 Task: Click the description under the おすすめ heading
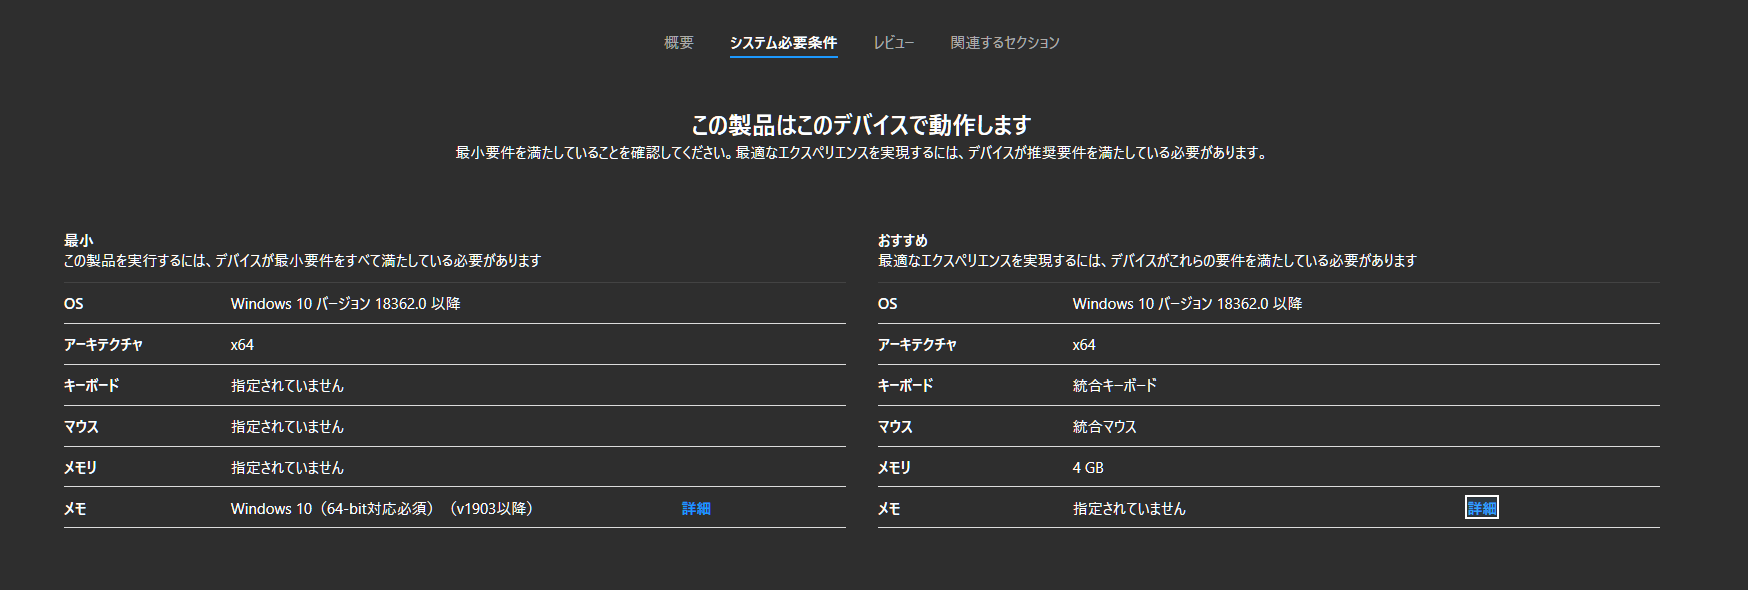click(1147, 260)
